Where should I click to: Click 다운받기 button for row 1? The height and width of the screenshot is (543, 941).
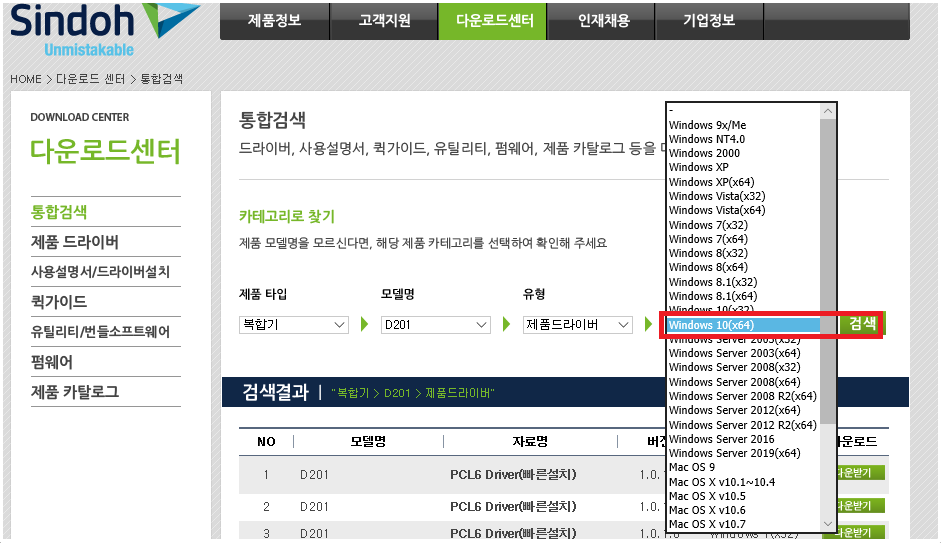point(859,473)
